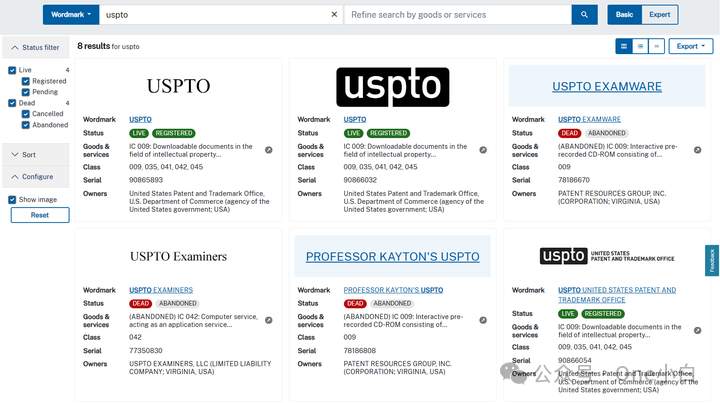This screenshot has height=403, width=720.
Task: Click the large USPTO EXAMWARE heading link
Action: coord(607,86)
